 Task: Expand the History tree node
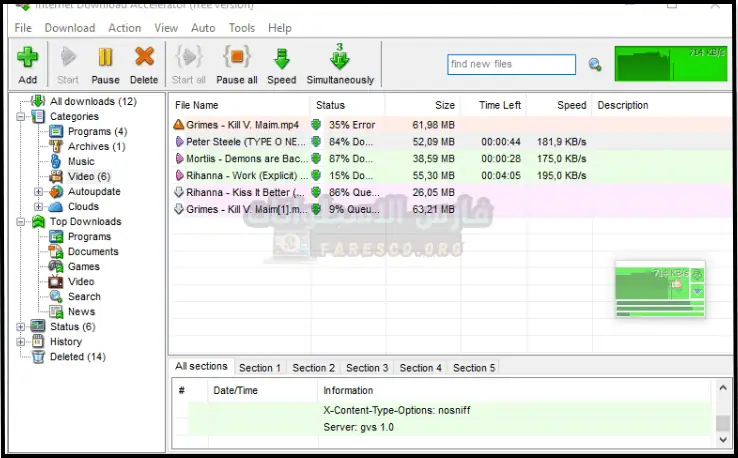pos(23,342)
